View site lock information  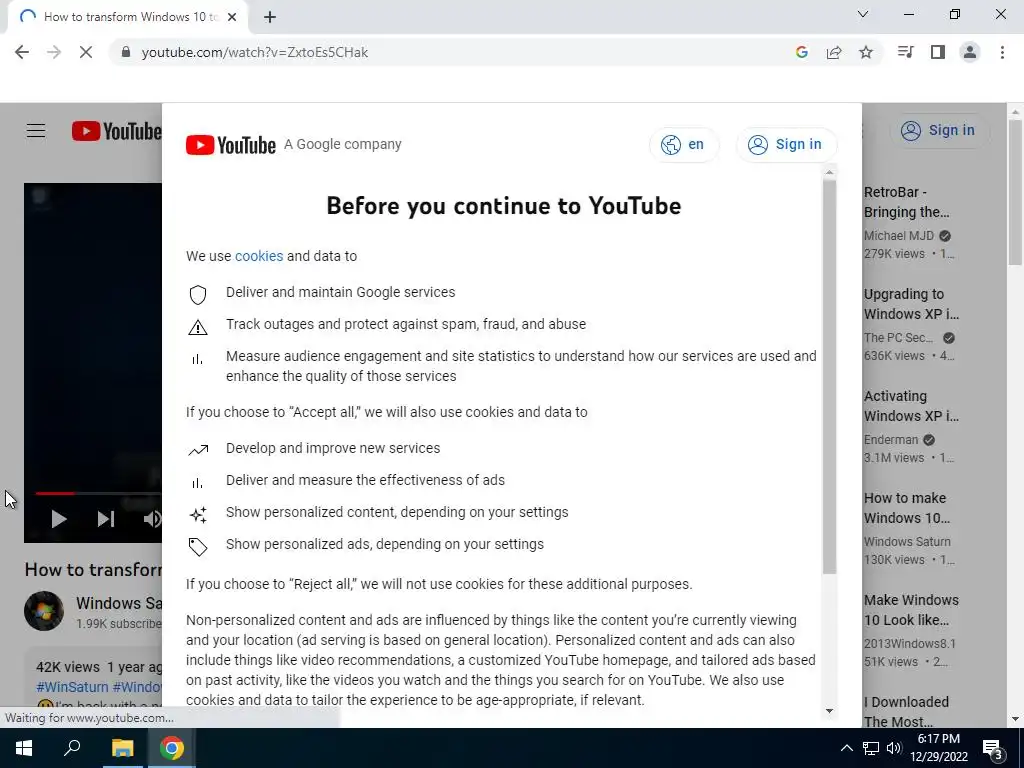[126, 52]
